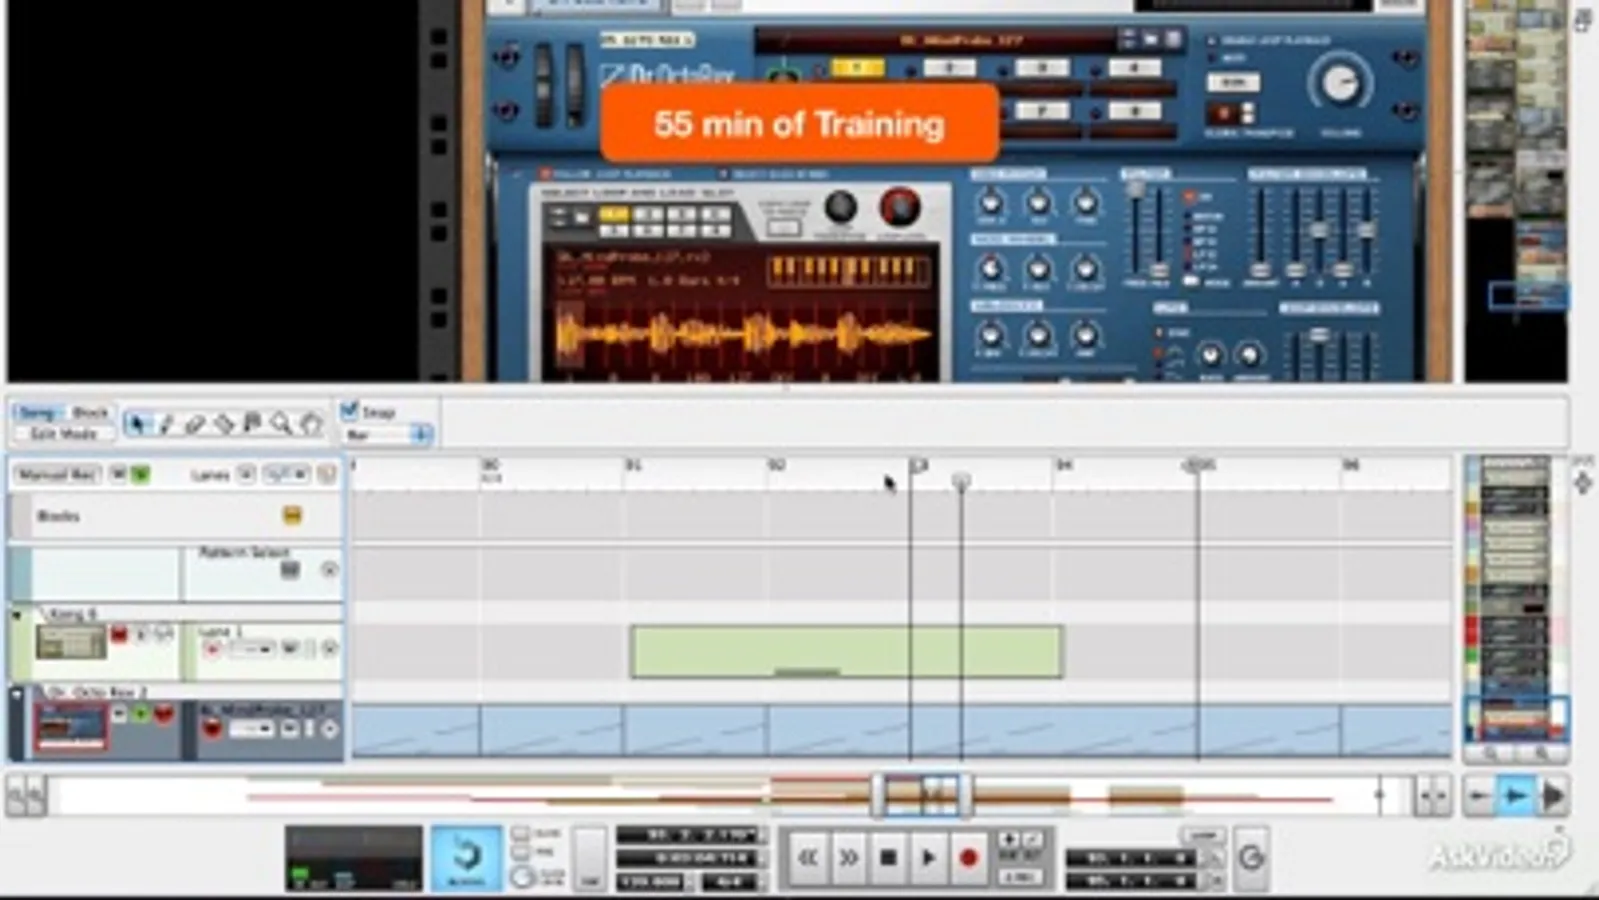Click the Record transport button
This screenshot has height=900, width=1599.
[968, 858]
